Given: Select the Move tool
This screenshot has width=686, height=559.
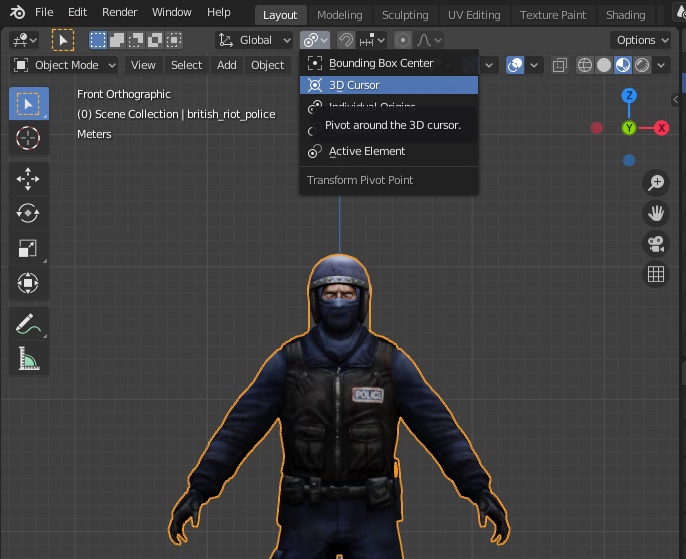Looking at the screenshot, I should click(28, 179).
